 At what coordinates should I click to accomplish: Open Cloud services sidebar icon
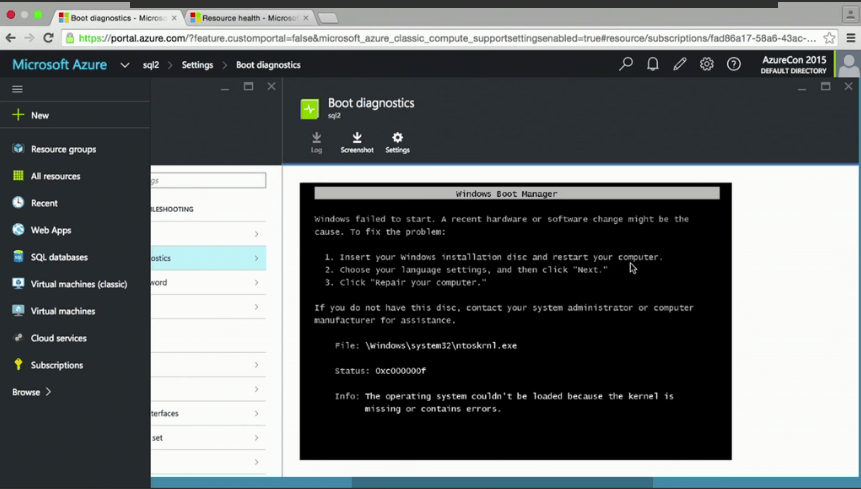(18, 338)
